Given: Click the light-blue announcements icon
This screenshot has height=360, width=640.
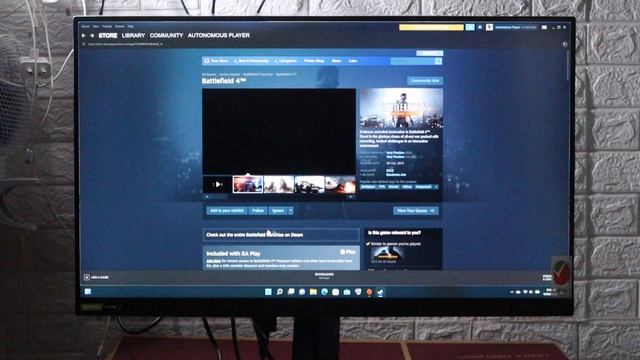Looking at the screenshot, I should (x=470, y=27).
